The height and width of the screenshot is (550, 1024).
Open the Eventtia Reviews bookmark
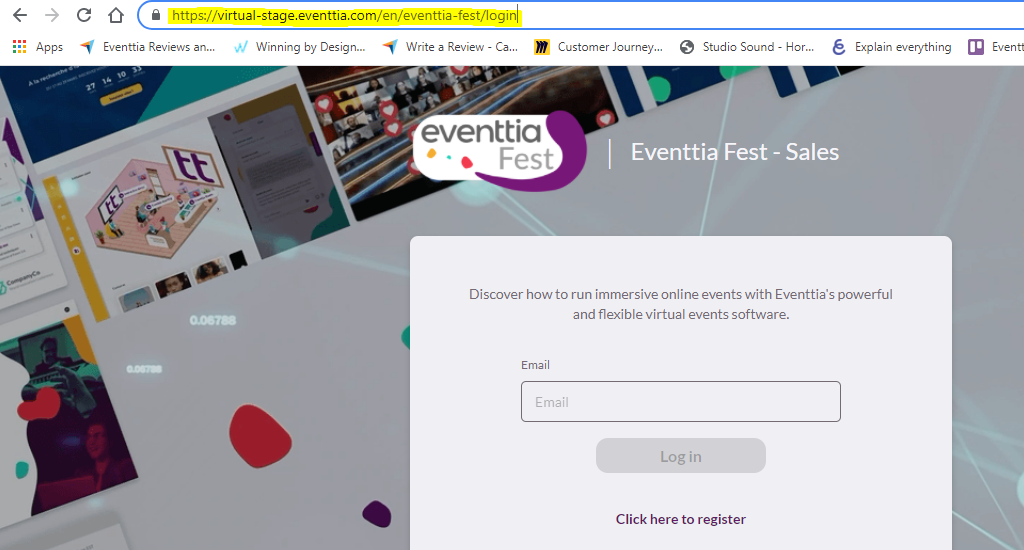coord(148,47)
